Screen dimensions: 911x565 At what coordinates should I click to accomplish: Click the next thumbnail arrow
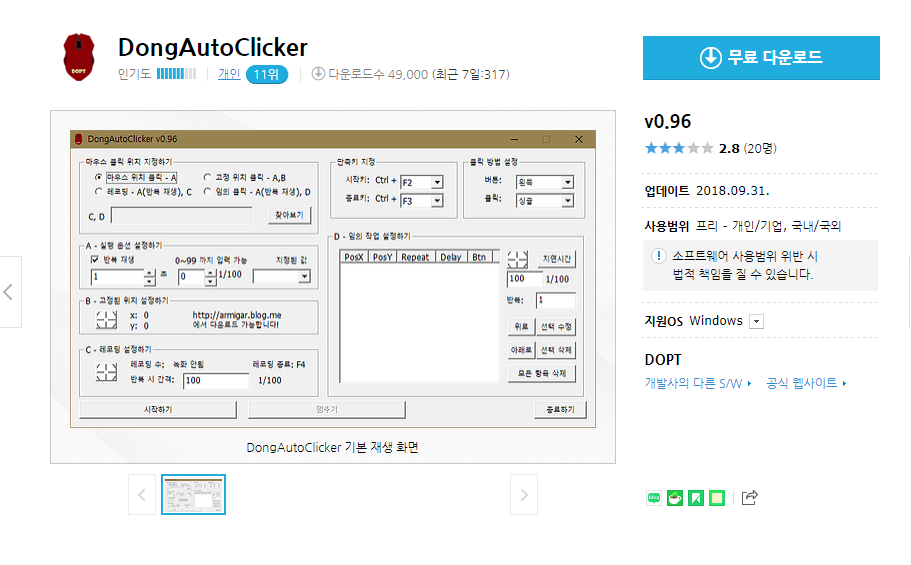(x=523, y=495)
